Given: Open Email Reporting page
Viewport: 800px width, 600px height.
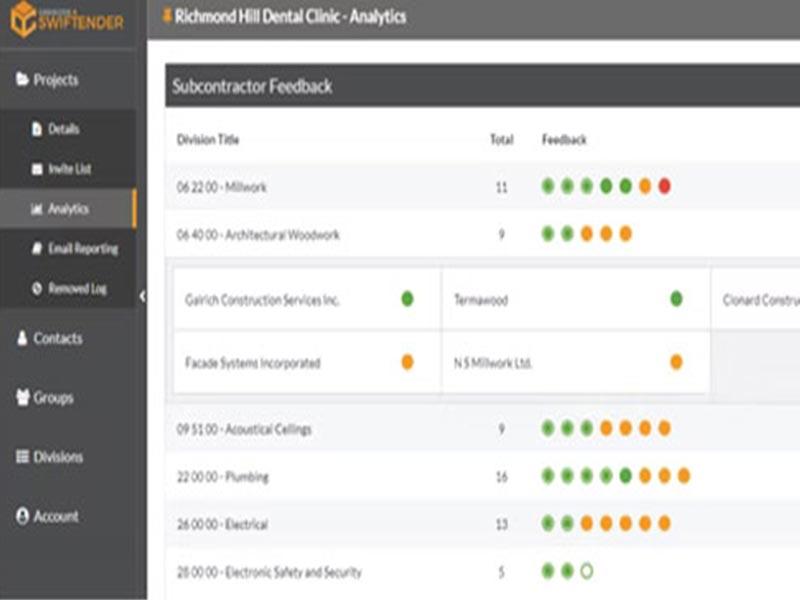Looking at the screenshot, I should pos(68,248).
